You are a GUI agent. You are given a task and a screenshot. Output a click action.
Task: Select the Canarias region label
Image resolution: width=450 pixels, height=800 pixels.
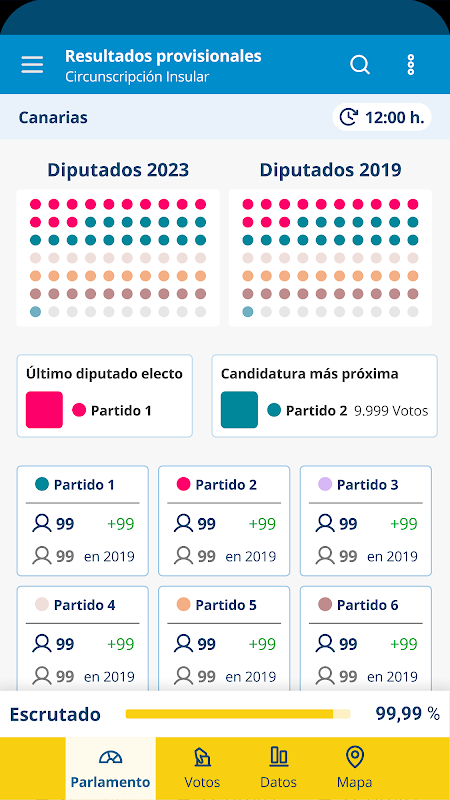point(53,118)
